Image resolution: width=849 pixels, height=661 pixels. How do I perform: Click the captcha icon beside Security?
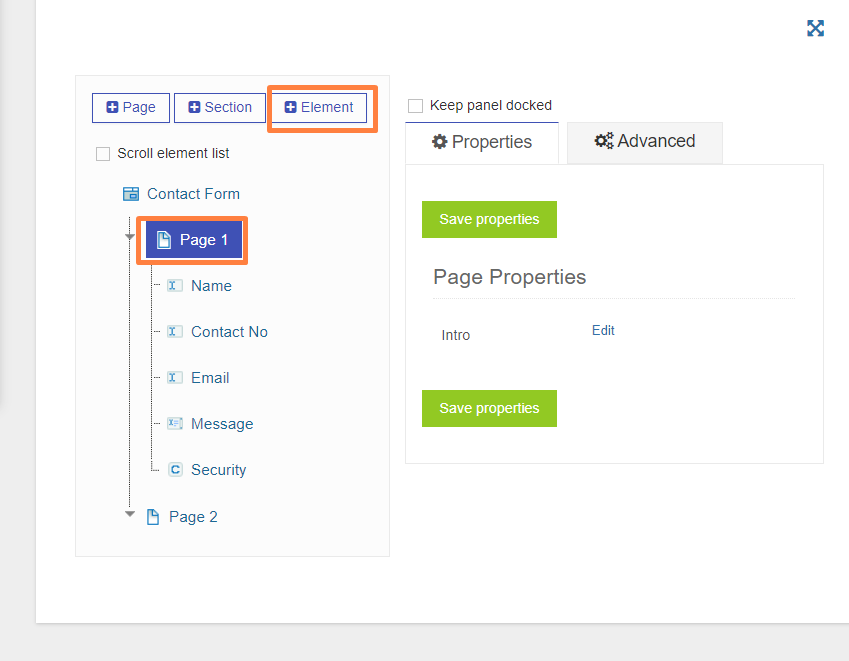[175, 469]
